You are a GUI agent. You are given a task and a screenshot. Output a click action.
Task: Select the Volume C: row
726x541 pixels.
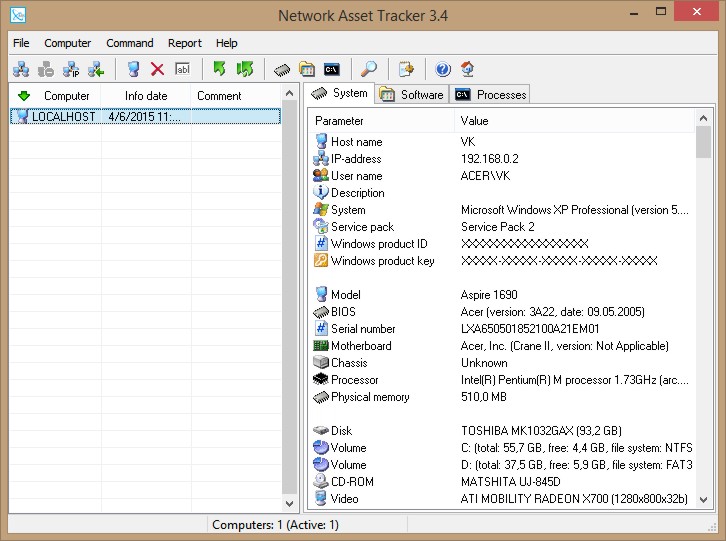point(502,448)
